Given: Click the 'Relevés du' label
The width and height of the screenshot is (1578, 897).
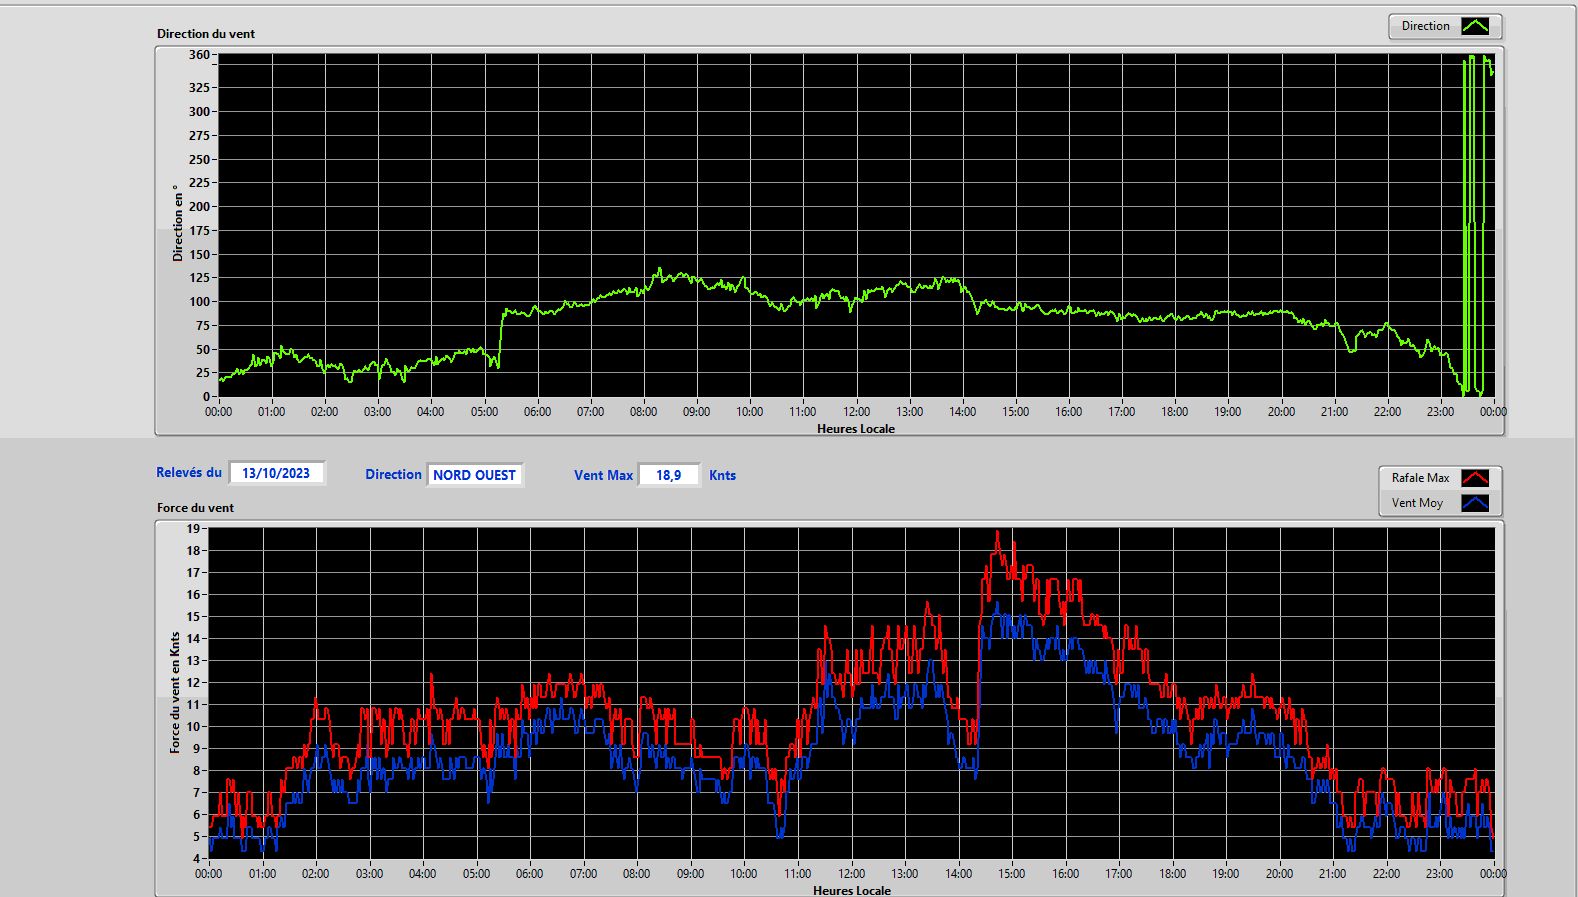Looking at the screenshot, I should tap(189, 472).
